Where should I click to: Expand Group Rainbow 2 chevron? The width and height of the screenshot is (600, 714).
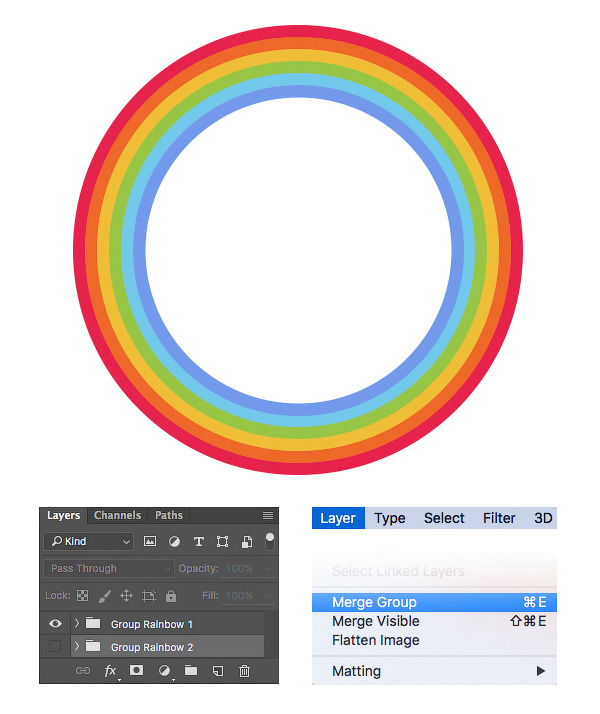[x=76, y=646]
